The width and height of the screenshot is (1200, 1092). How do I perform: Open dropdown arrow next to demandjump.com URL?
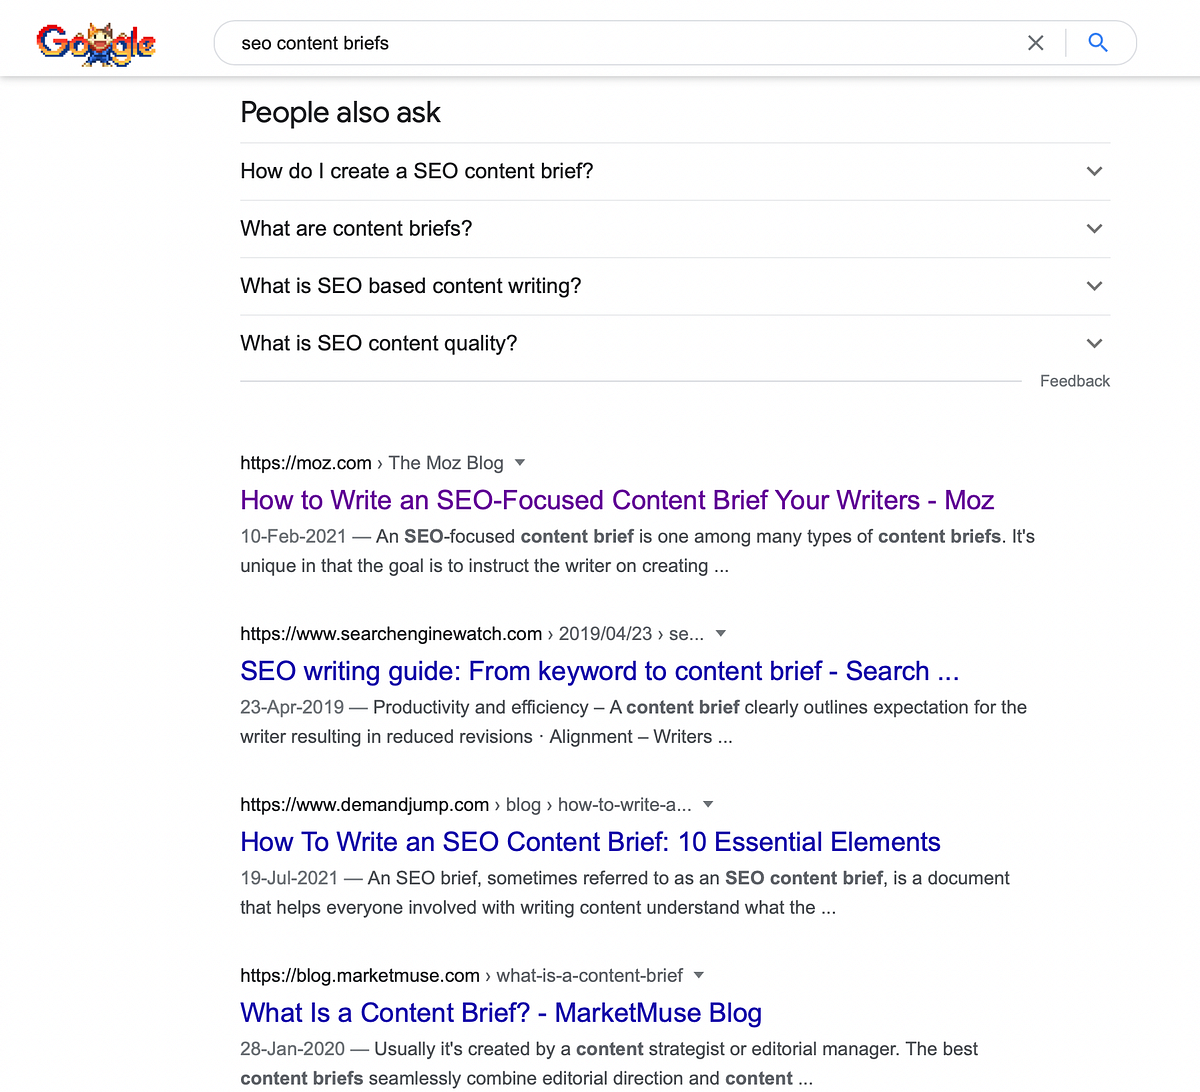click(x=708, y=805)
